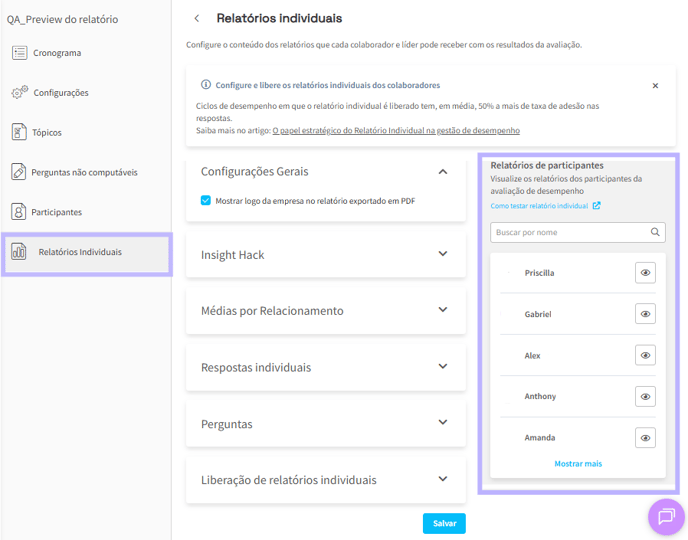Focus the Buscar por nome field
This screenshot has width=688, height=540.
click(x=577, y=232)
